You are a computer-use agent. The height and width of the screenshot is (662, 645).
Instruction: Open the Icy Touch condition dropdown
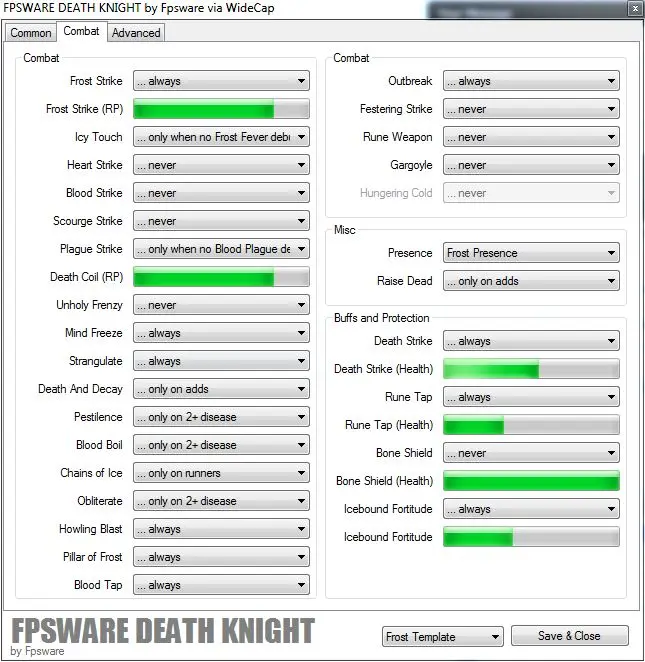(x=221, y=137)
